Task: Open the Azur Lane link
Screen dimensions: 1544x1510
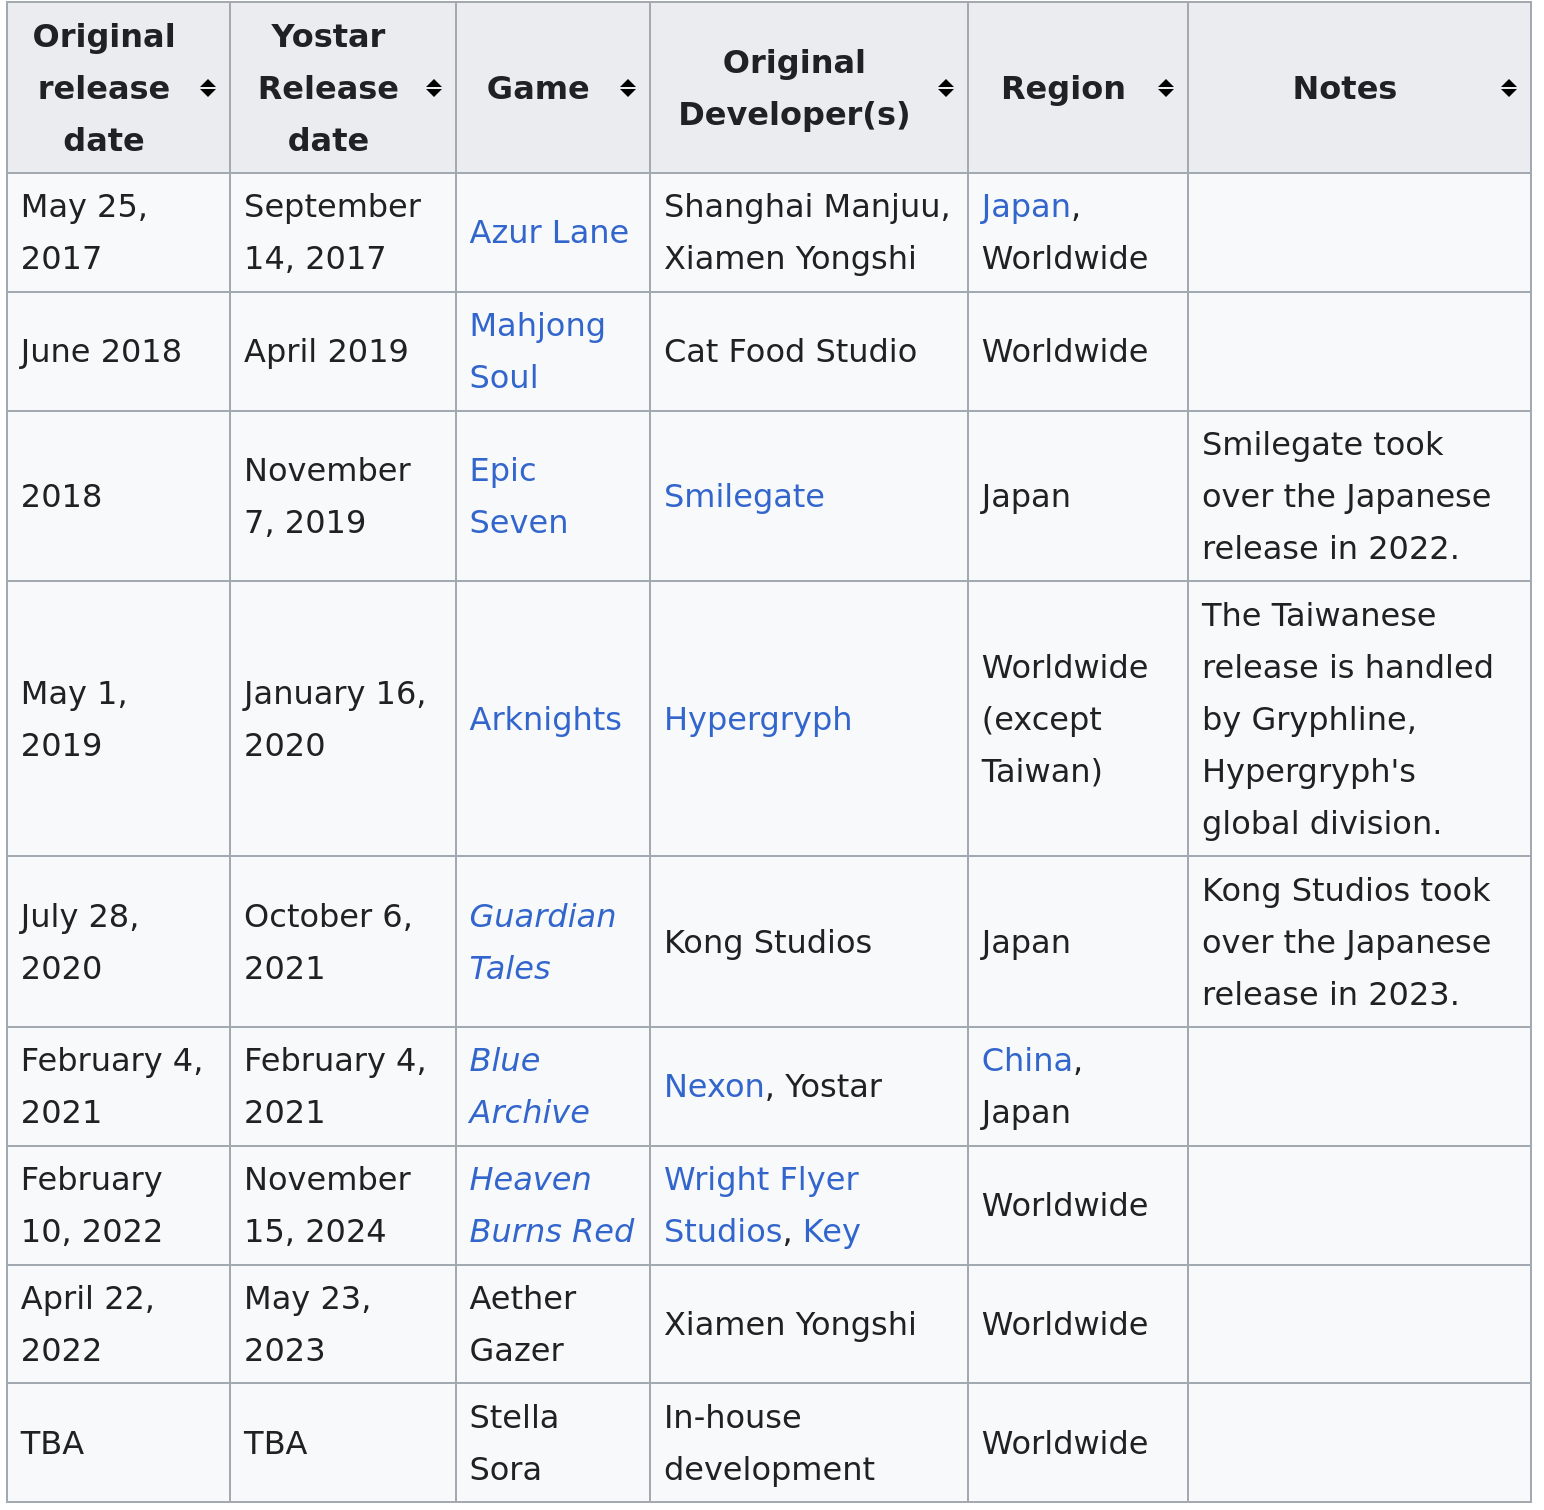Action: 549,232
